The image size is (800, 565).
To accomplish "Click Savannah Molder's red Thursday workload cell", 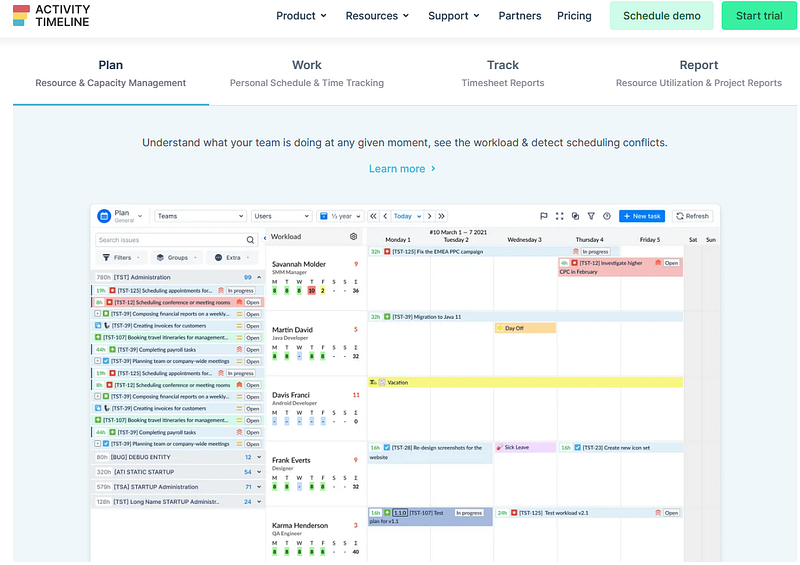I will 311,291.
